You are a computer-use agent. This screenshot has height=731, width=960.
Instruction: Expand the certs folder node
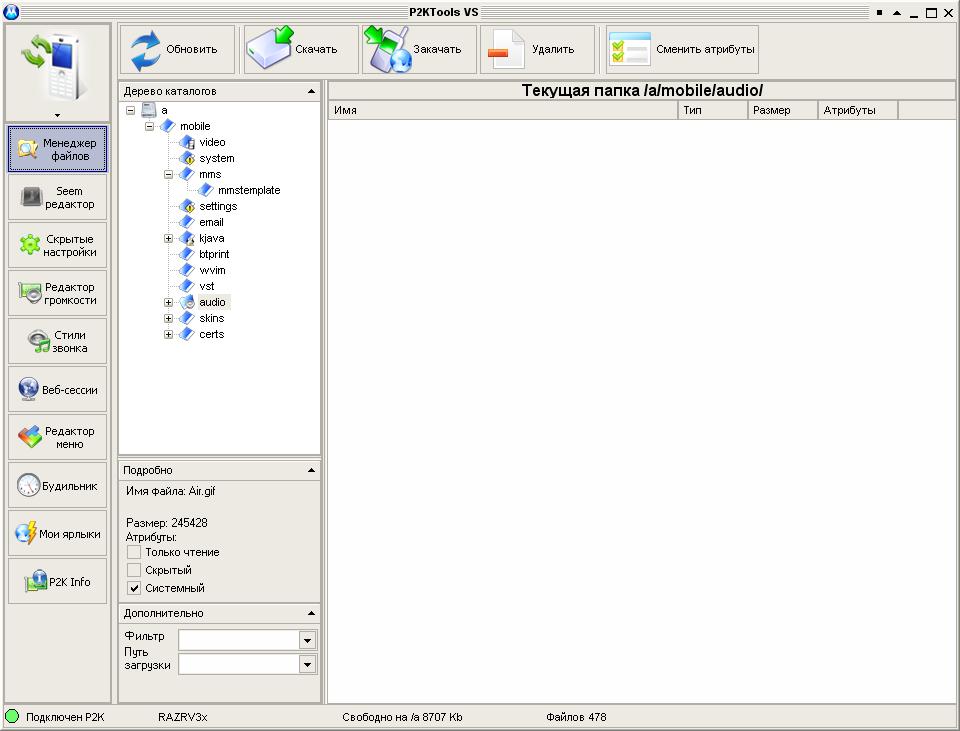click(x=168, y=334)
